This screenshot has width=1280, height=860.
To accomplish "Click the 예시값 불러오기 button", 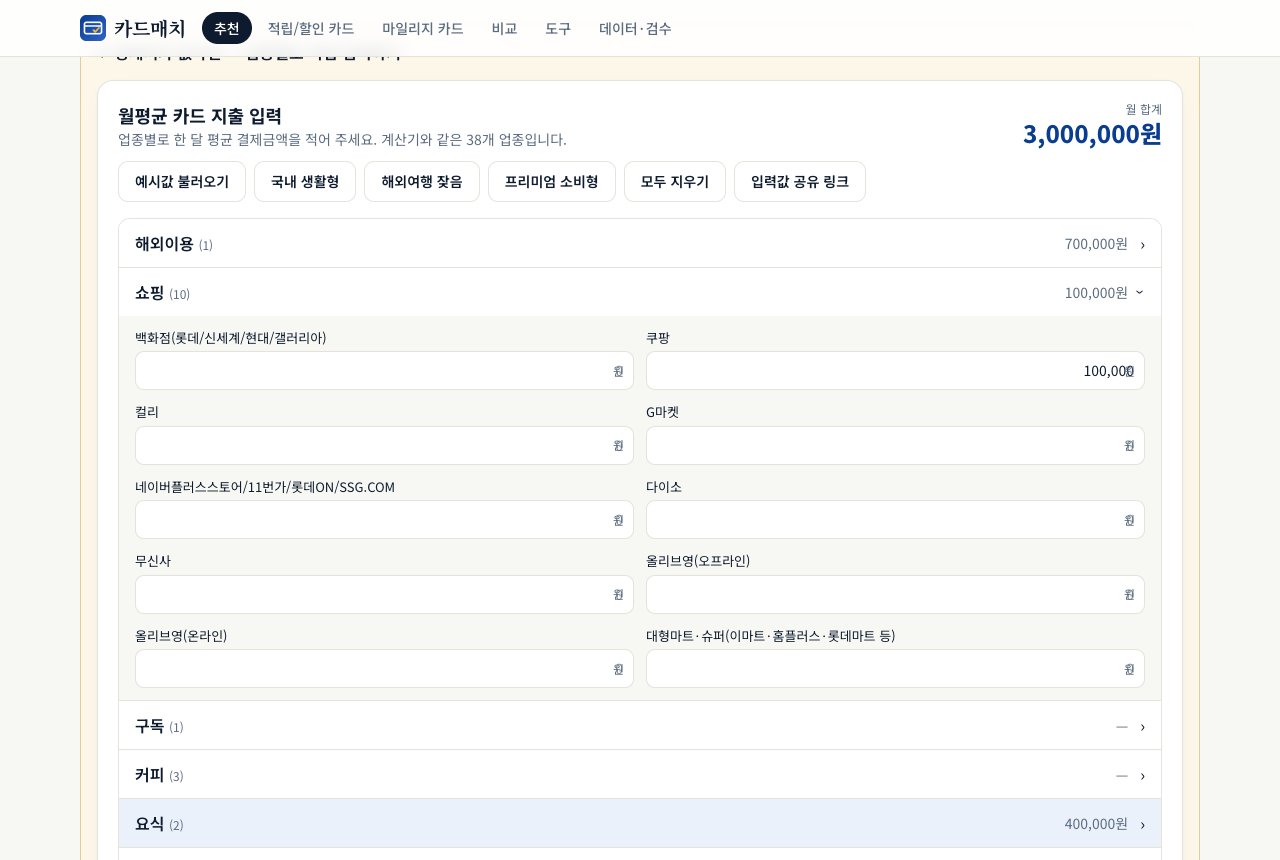I will pos(182,182).
